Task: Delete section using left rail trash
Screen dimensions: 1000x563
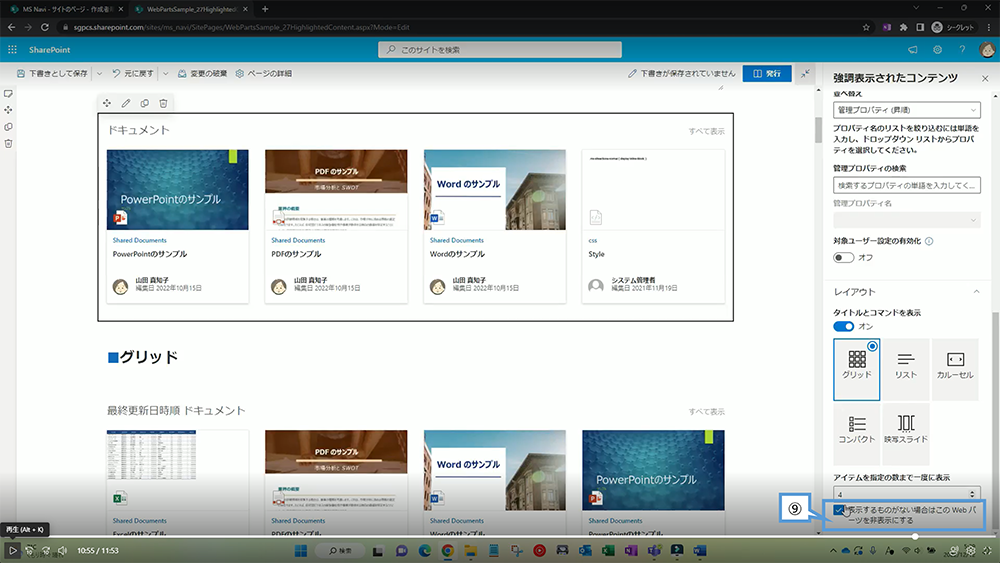Action: pyautogui.click(x=8, y=143)
